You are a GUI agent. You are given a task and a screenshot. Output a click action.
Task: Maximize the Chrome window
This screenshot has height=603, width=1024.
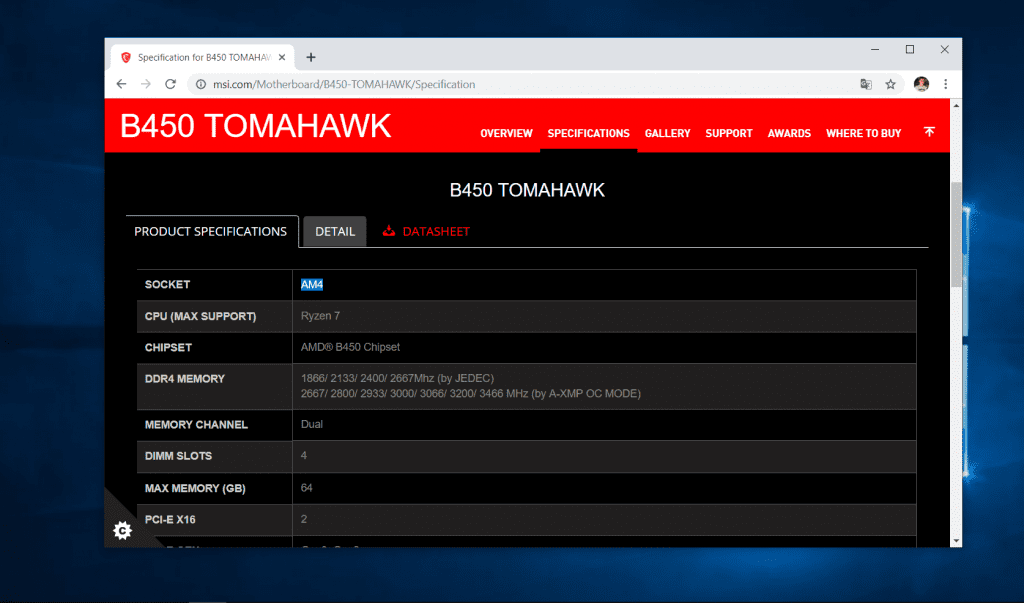pos(910,50)
